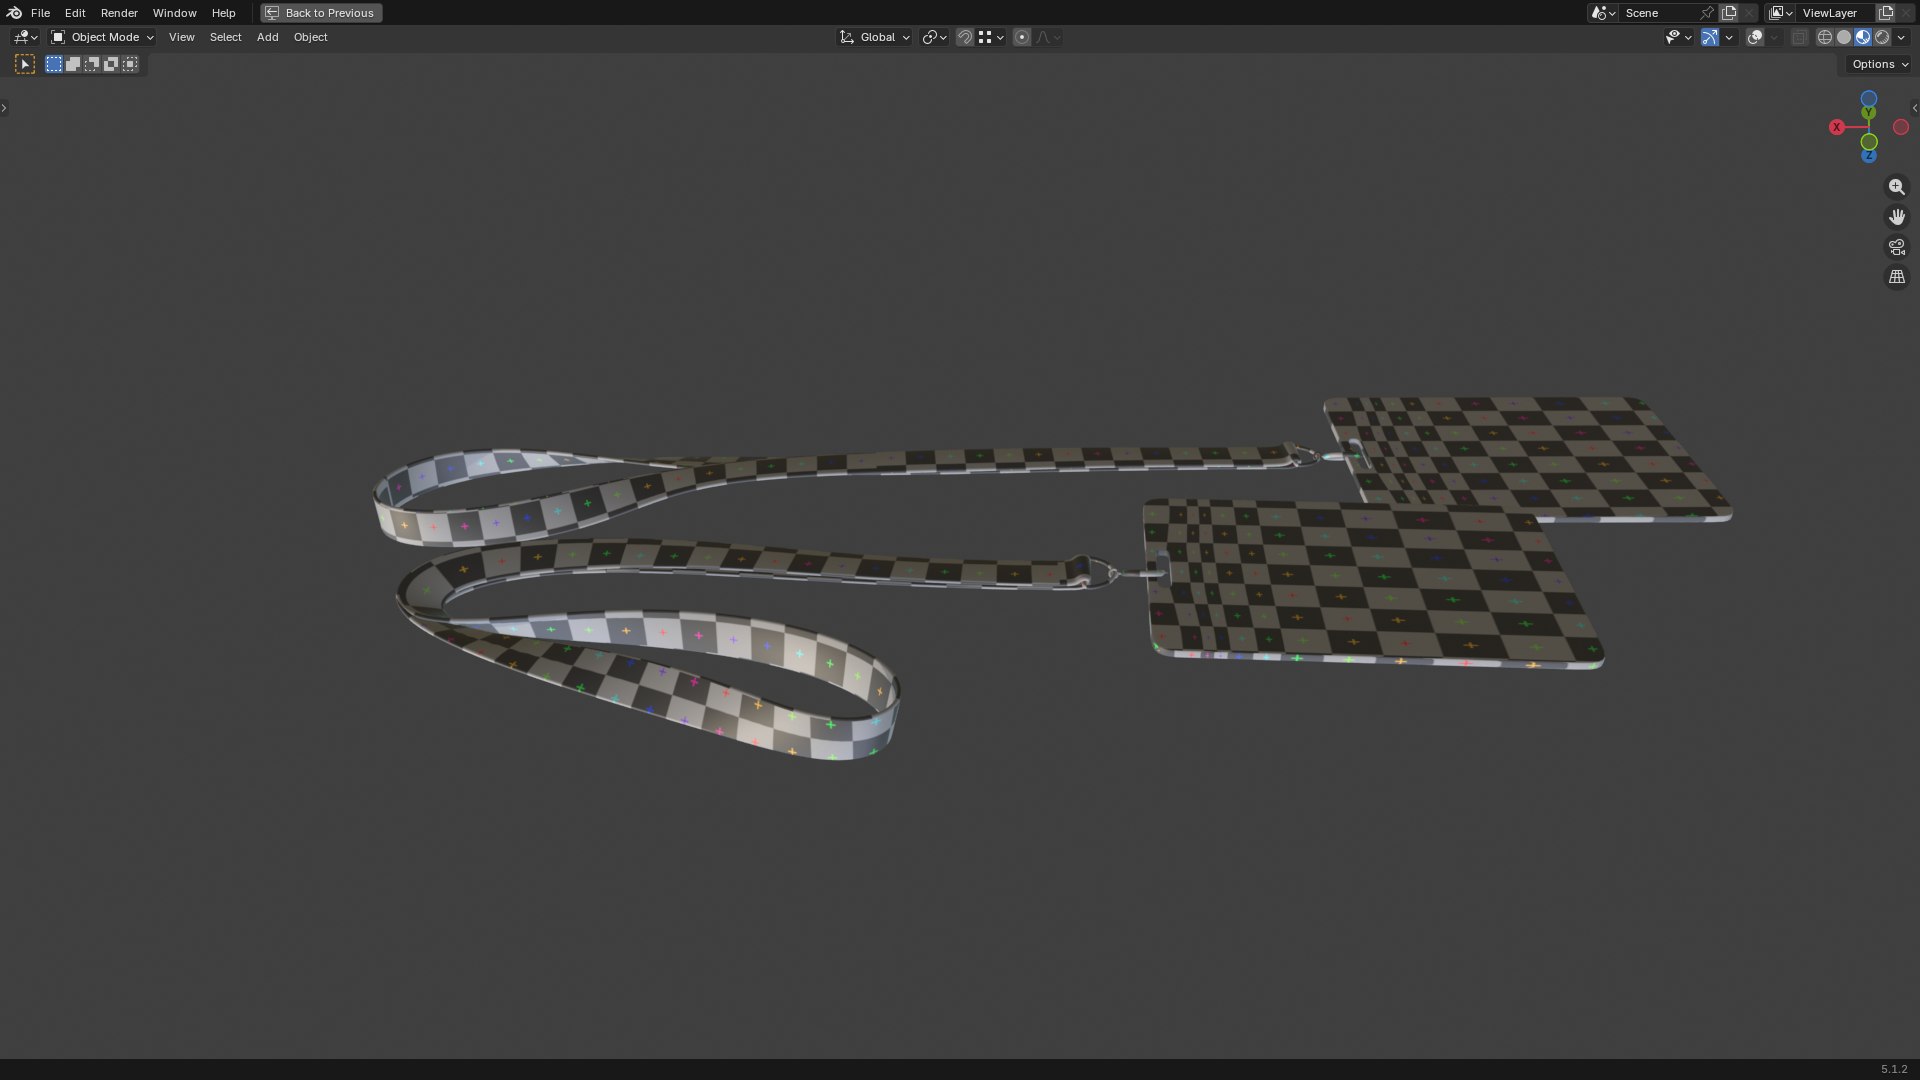Open the Add menu
The height and width of the screenshot is (1080, 1920).
267,37
